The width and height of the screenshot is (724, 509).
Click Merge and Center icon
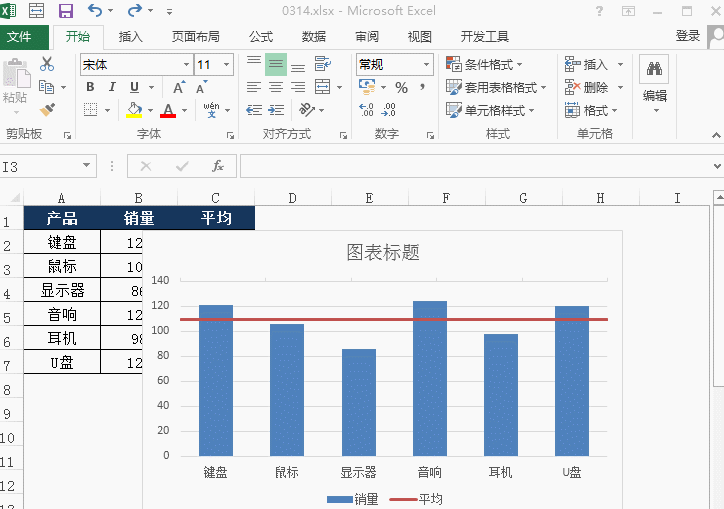click(x=322, y=87)
